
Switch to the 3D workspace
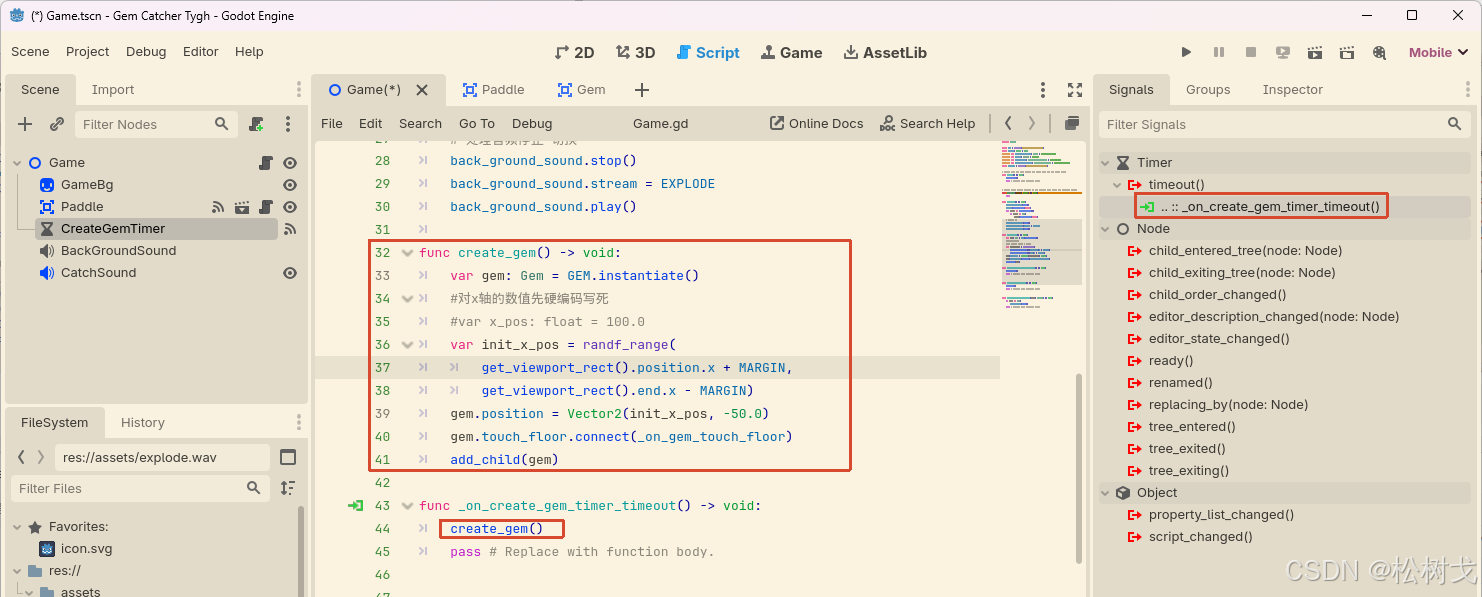point(635,52)
